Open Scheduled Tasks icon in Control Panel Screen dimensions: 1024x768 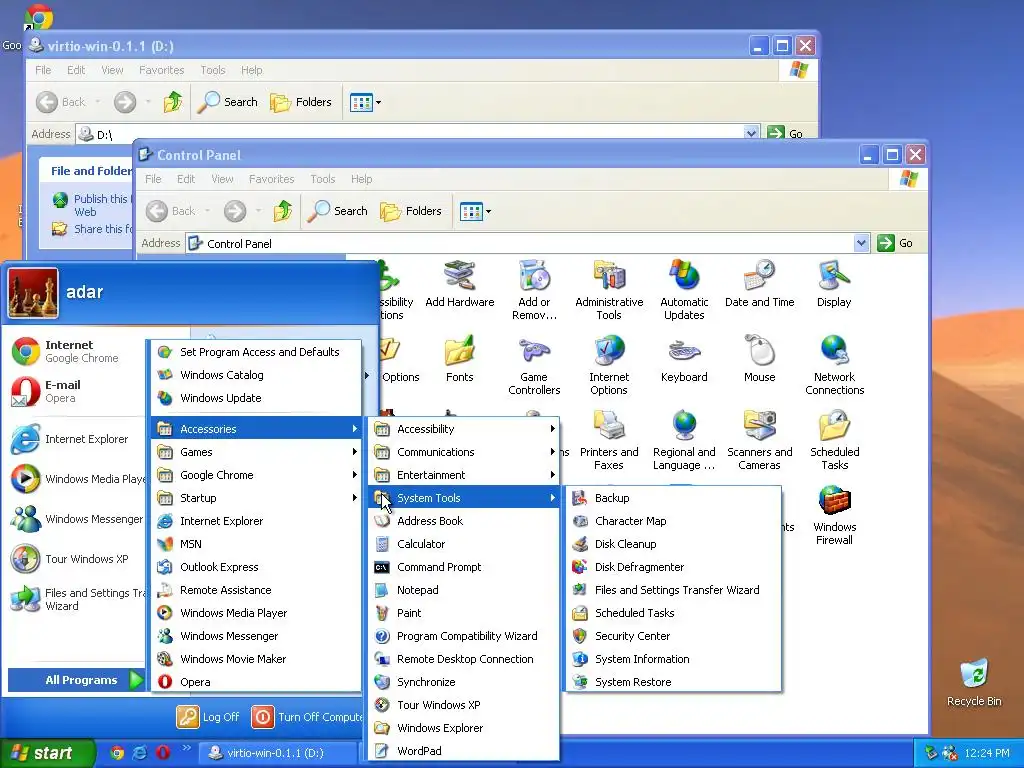click(x=834, y=441)
